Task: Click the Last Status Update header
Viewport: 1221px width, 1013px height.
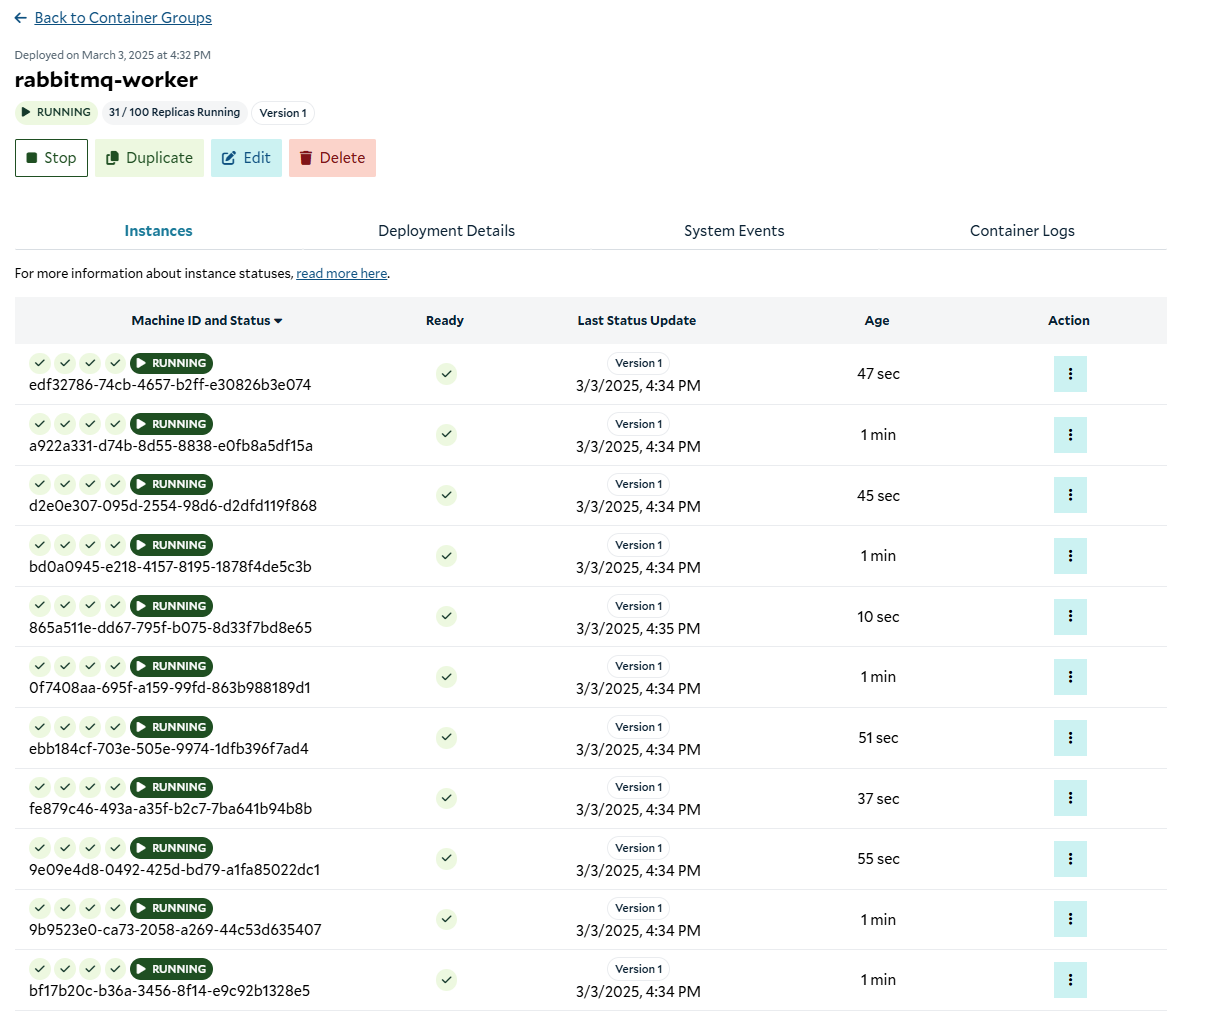Action: tap(637, 321)
